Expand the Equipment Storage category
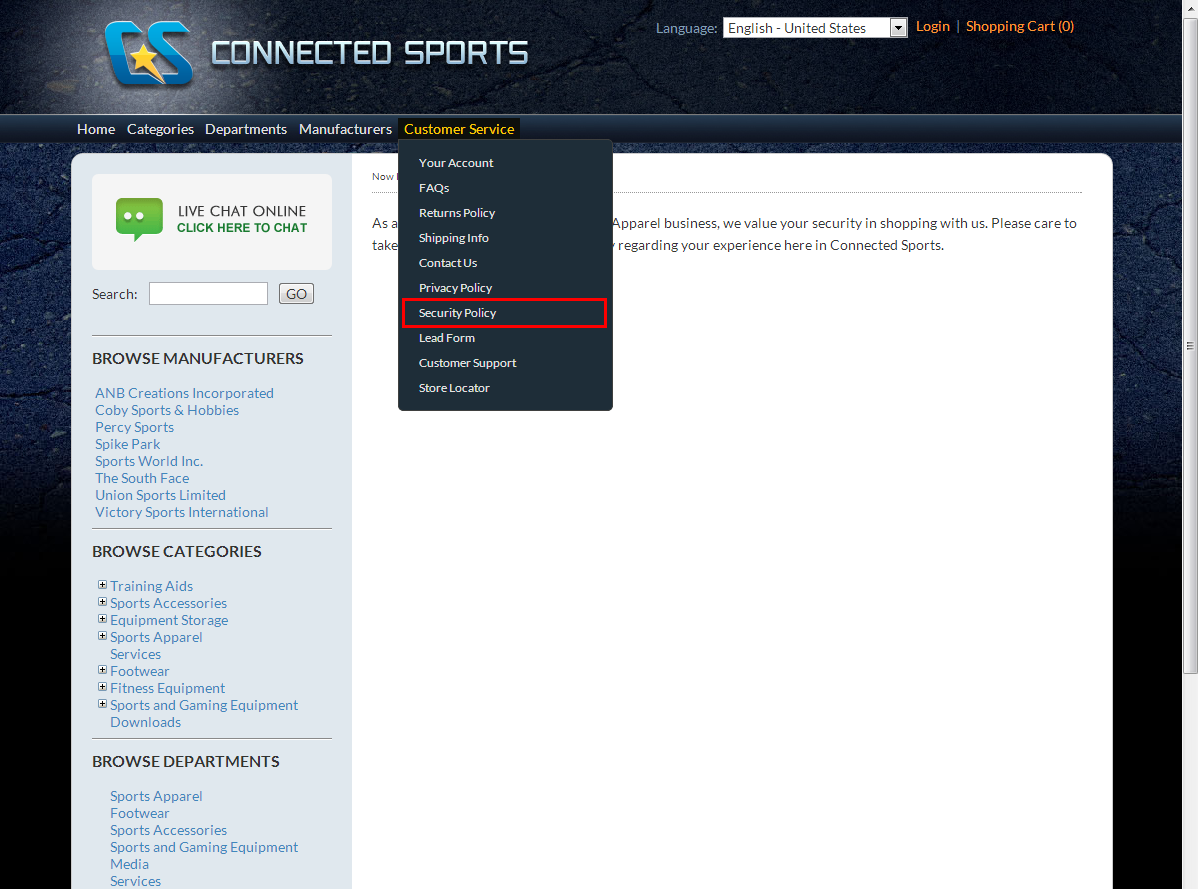This screenshot has width=1198, height=889. (x=102, y=619)
